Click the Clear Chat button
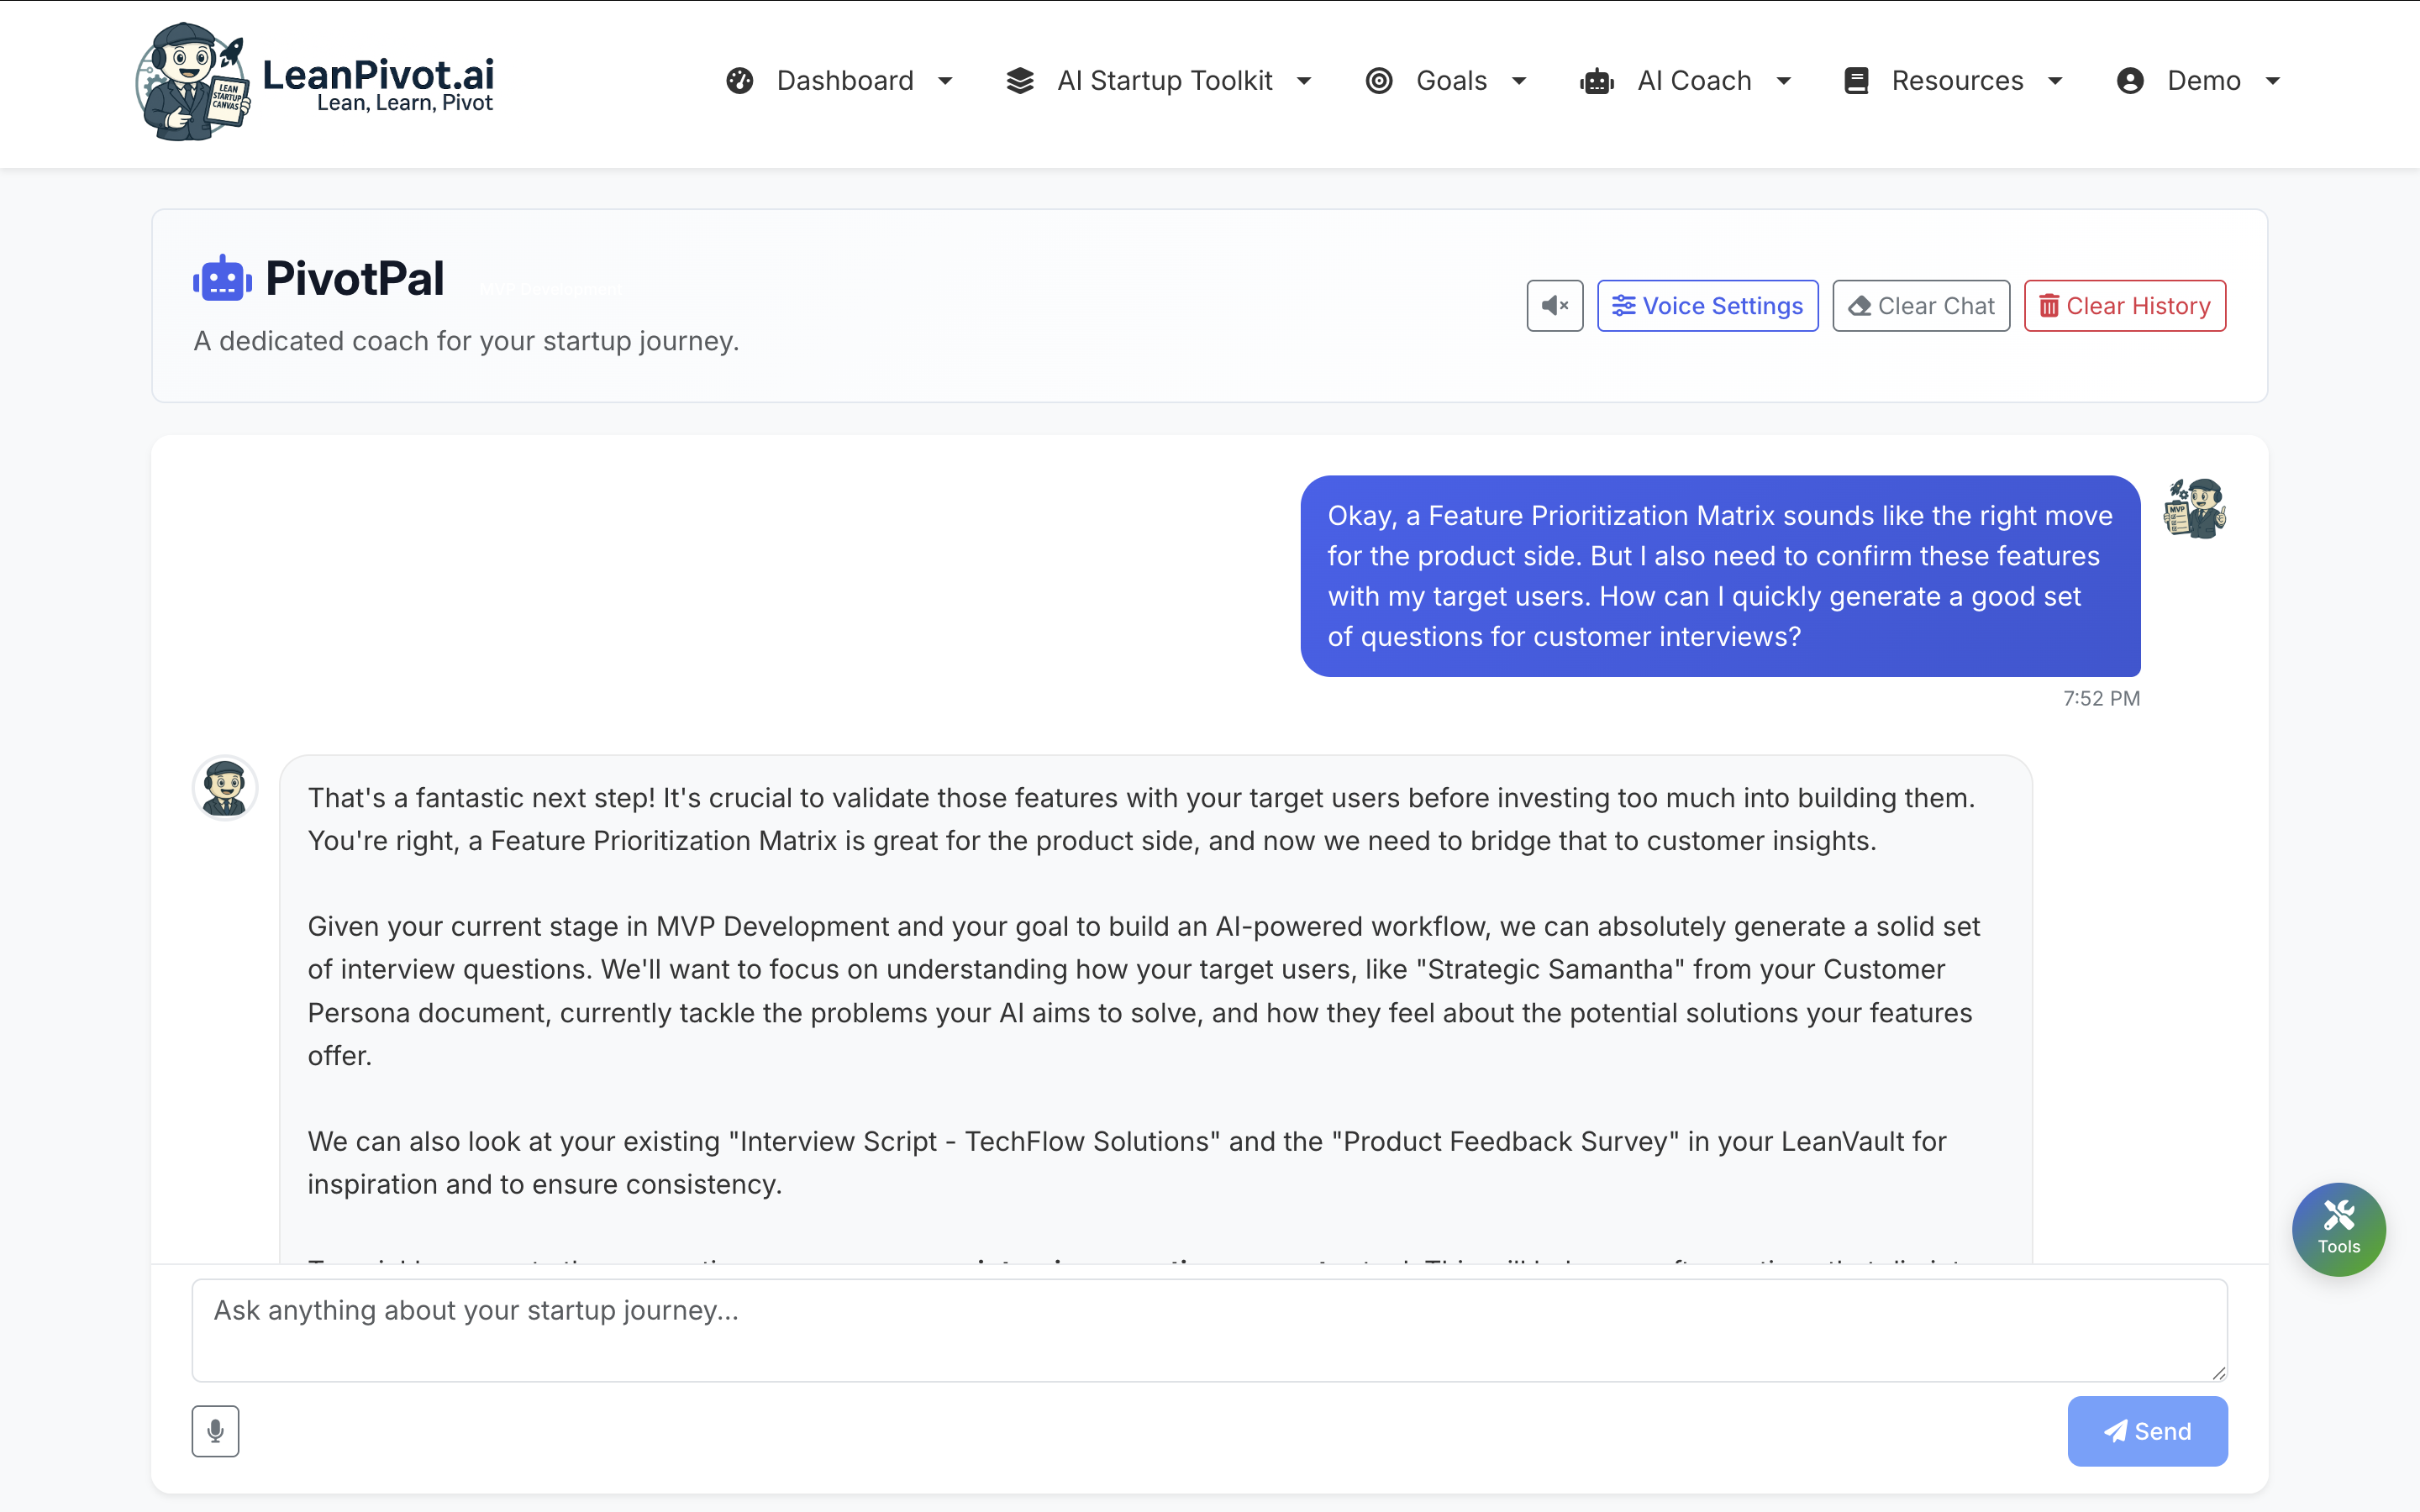Image resolution: width=2420 pixels, height=1512 pixels. click(1920, 305)
